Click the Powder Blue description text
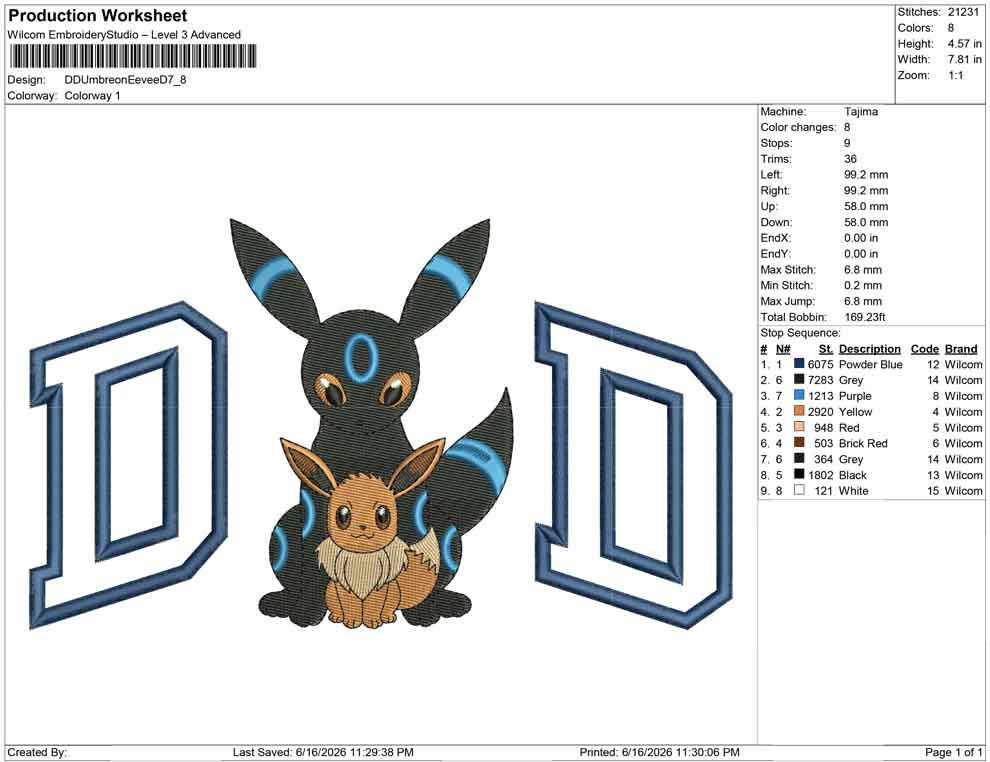 (x=871, y=364)
